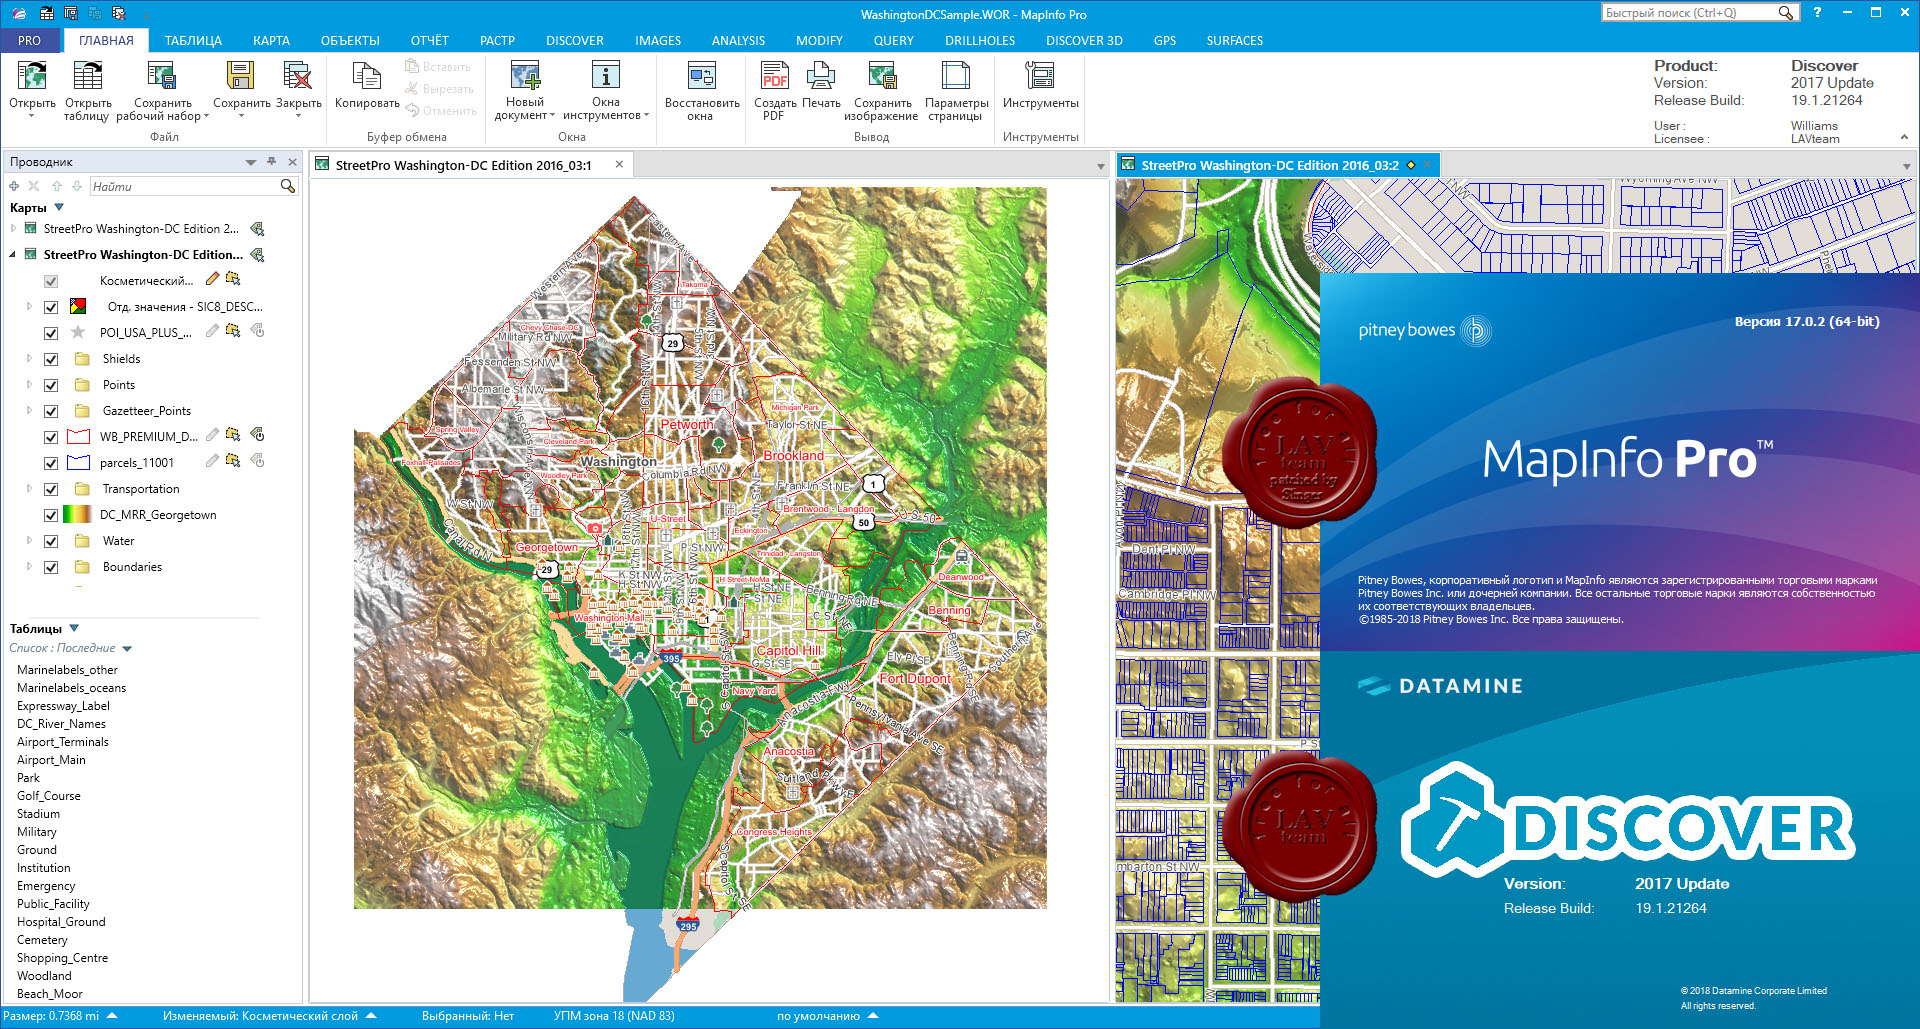Click the Новый документ map icon
The image size is (1920, 1029).
click(x=525, y=75)
